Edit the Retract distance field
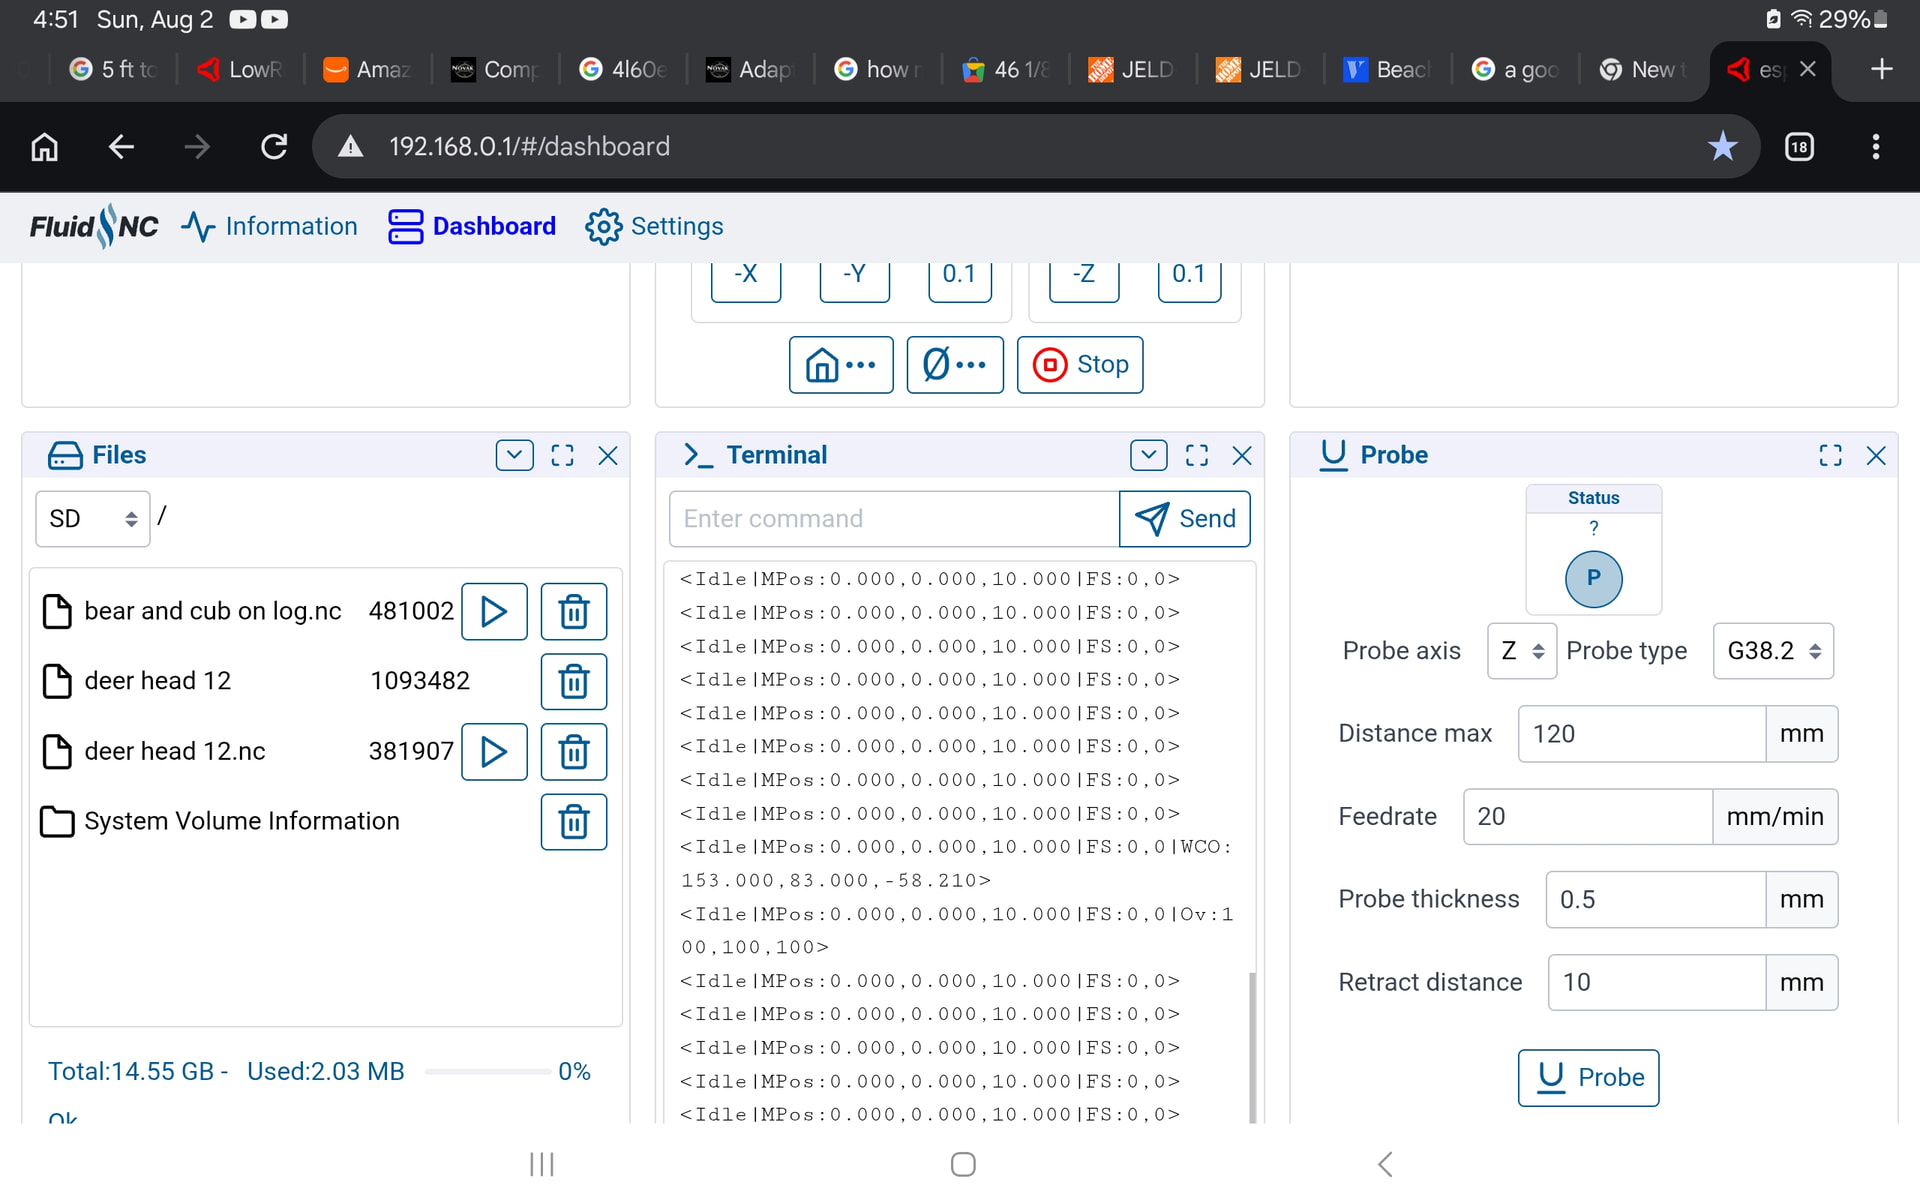The width and height of the screenshot is (1920, 1200). 1657,983
